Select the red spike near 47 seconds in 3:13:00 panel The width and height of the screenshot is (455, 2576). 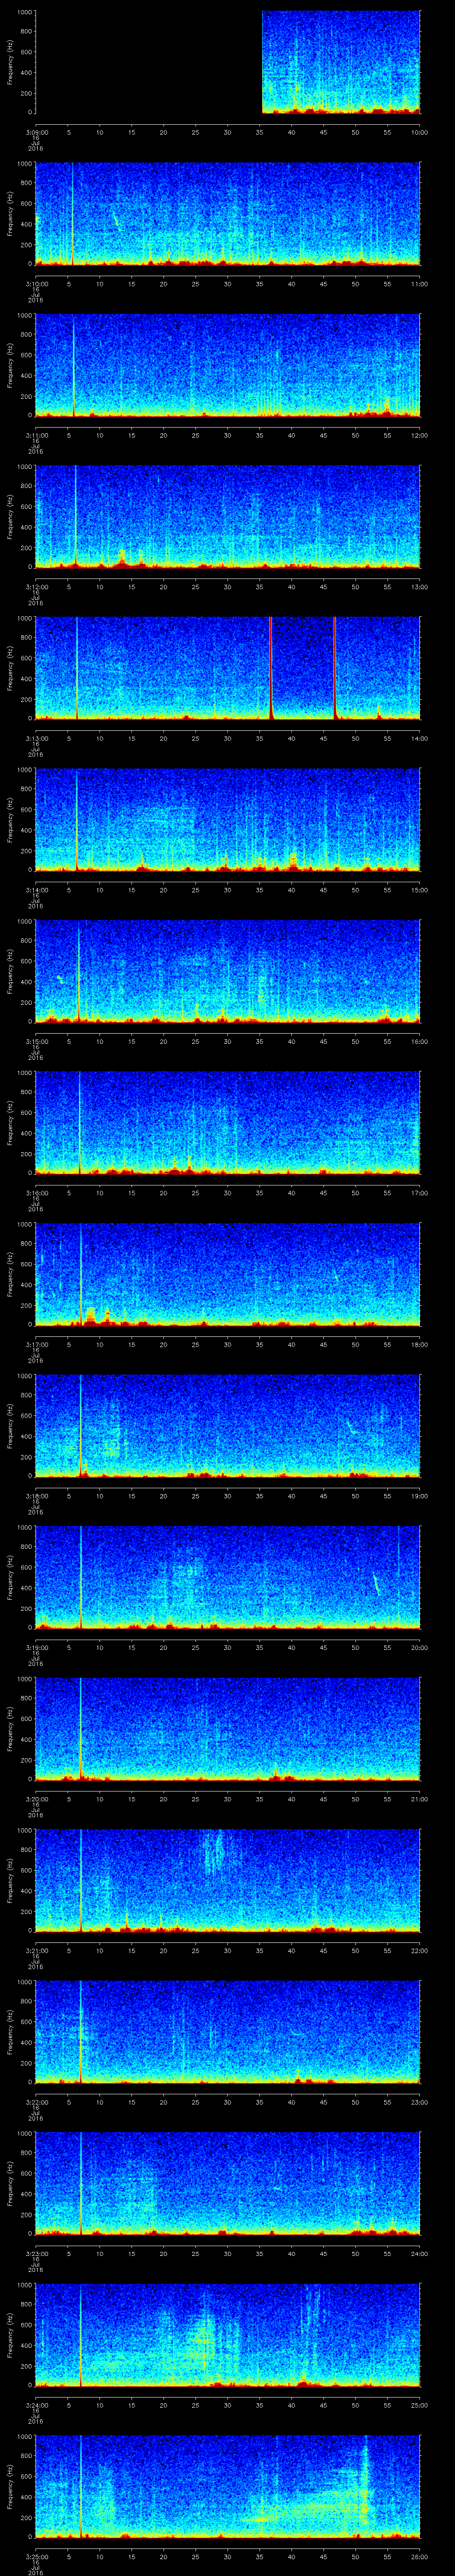(334, 668)
